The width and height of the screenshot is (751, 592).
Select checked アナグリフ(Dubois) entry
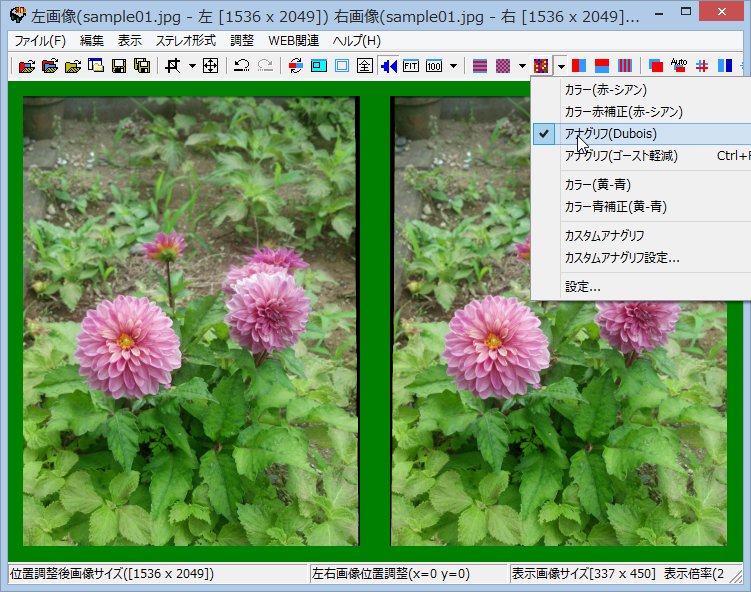[x=641, y=134]
